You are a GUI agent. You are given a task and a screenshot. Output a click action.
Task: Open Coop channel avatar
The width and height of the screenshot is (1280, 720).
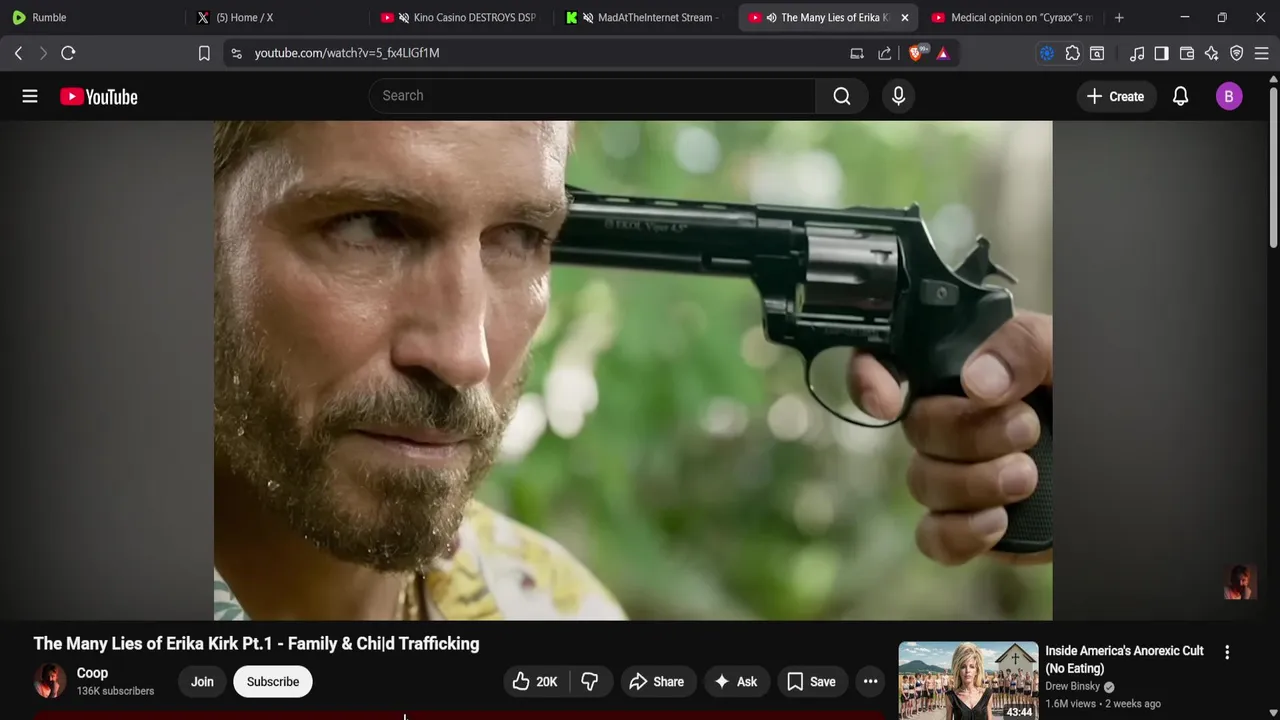point(50,681)
